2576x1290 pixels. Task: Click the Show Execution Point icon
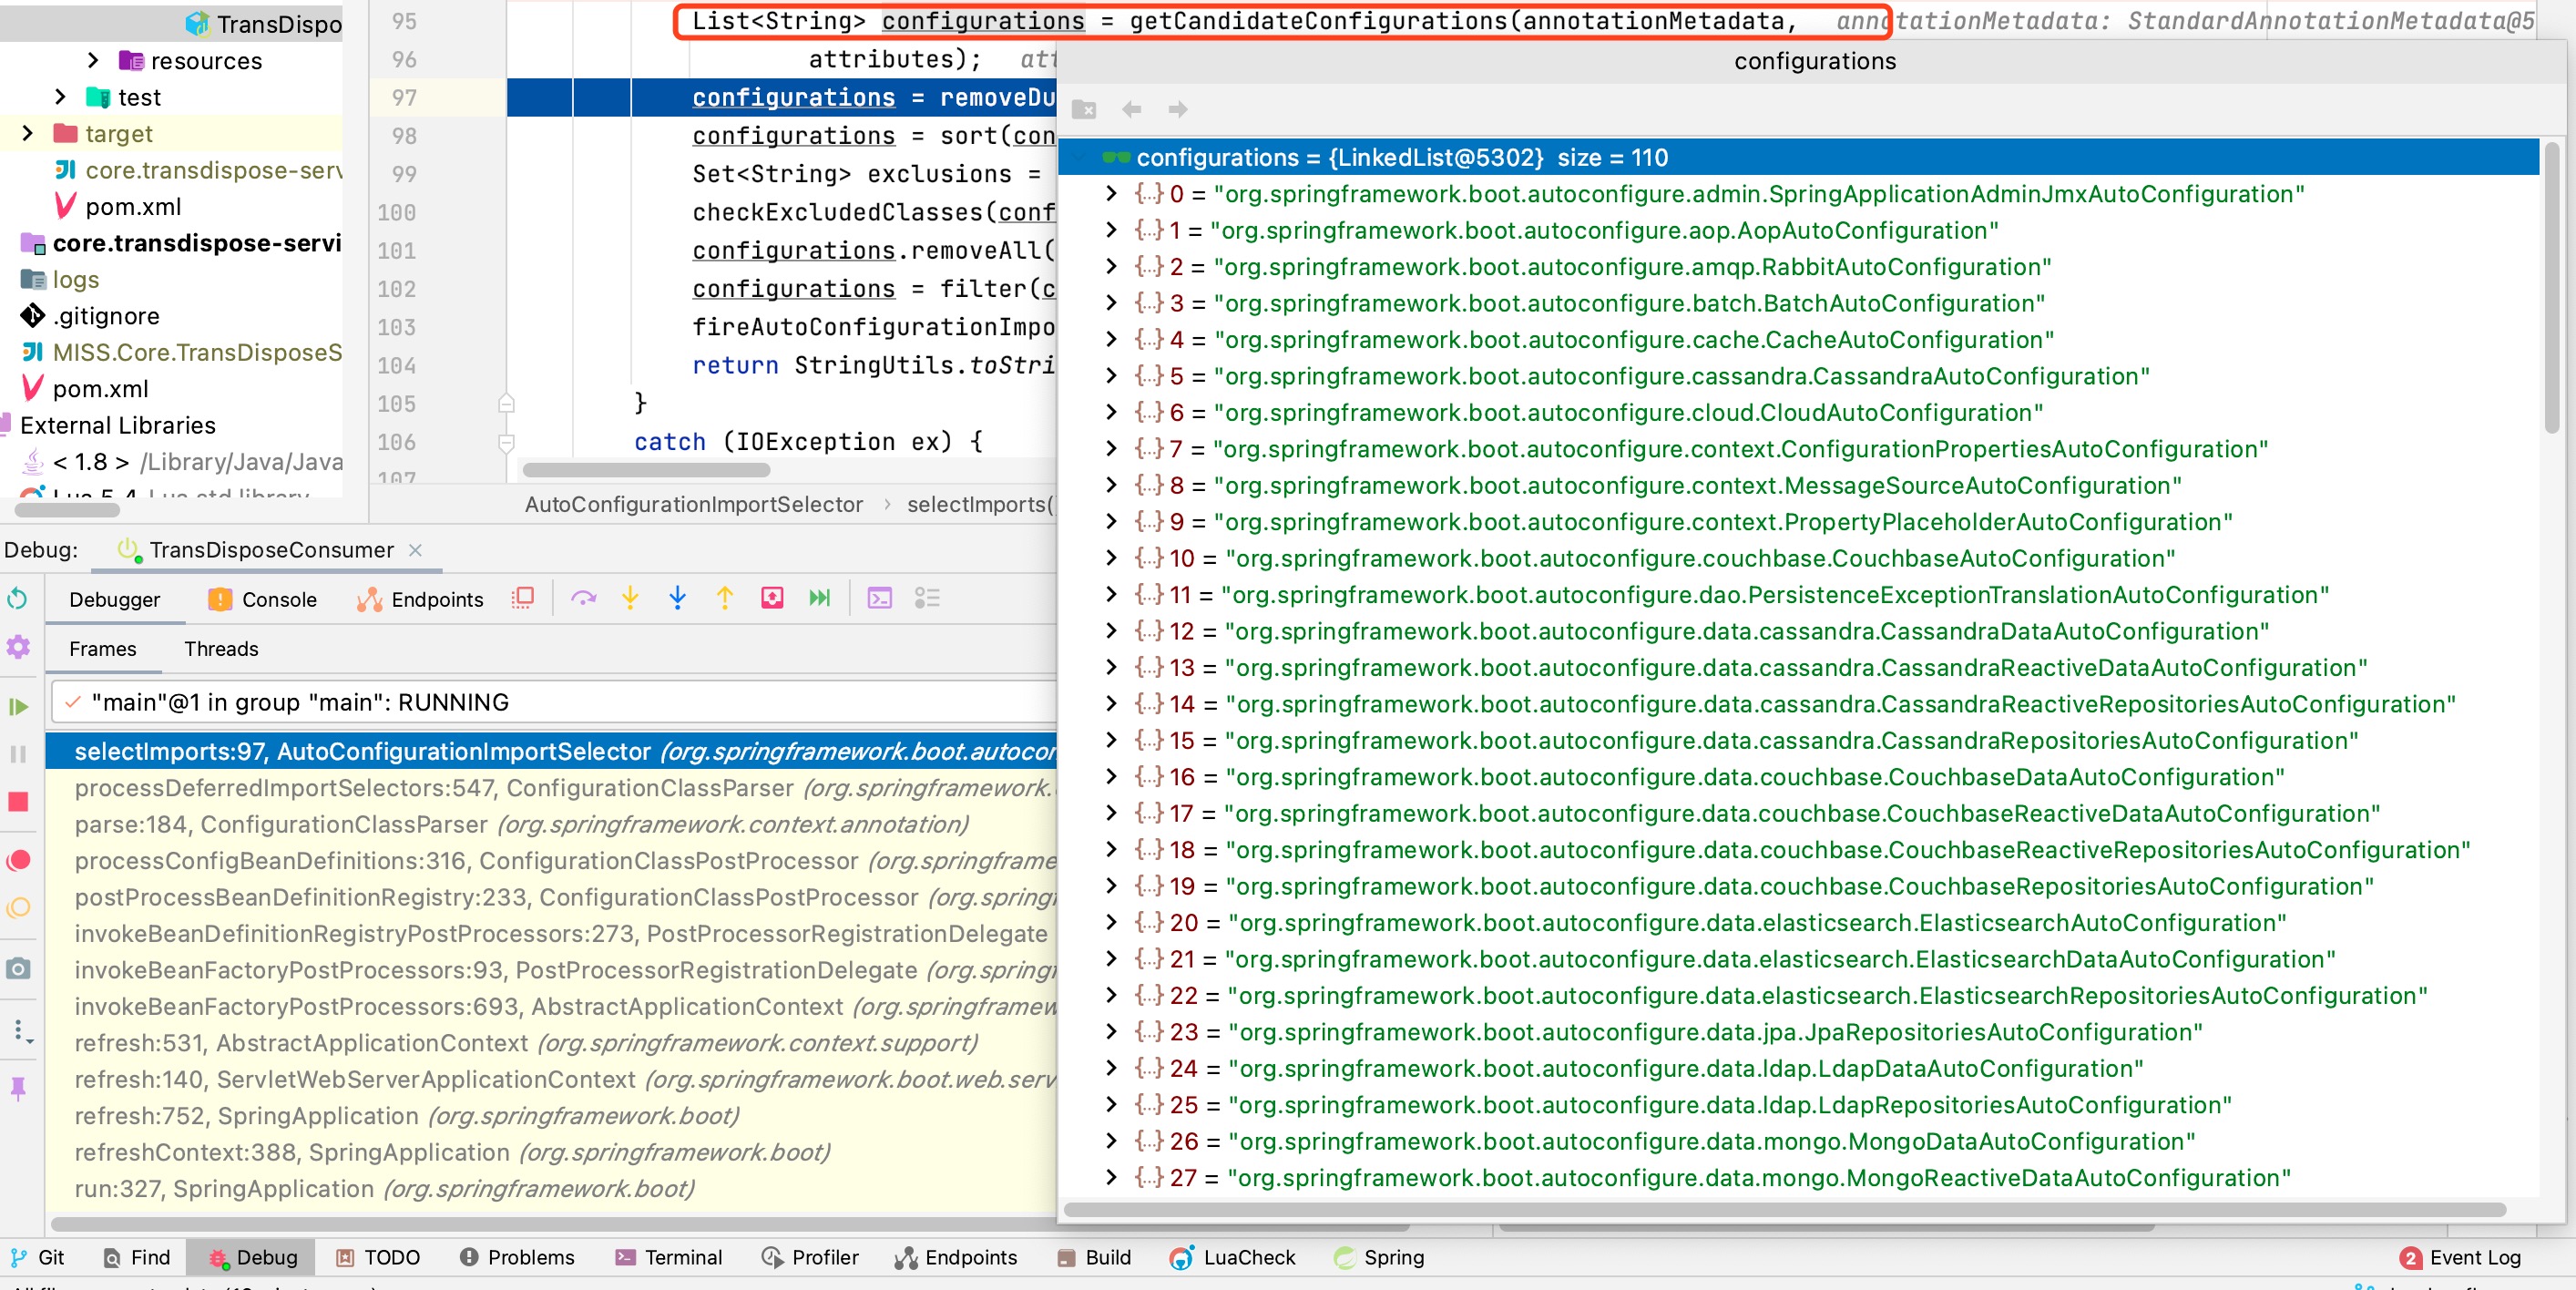pos(521,599)
